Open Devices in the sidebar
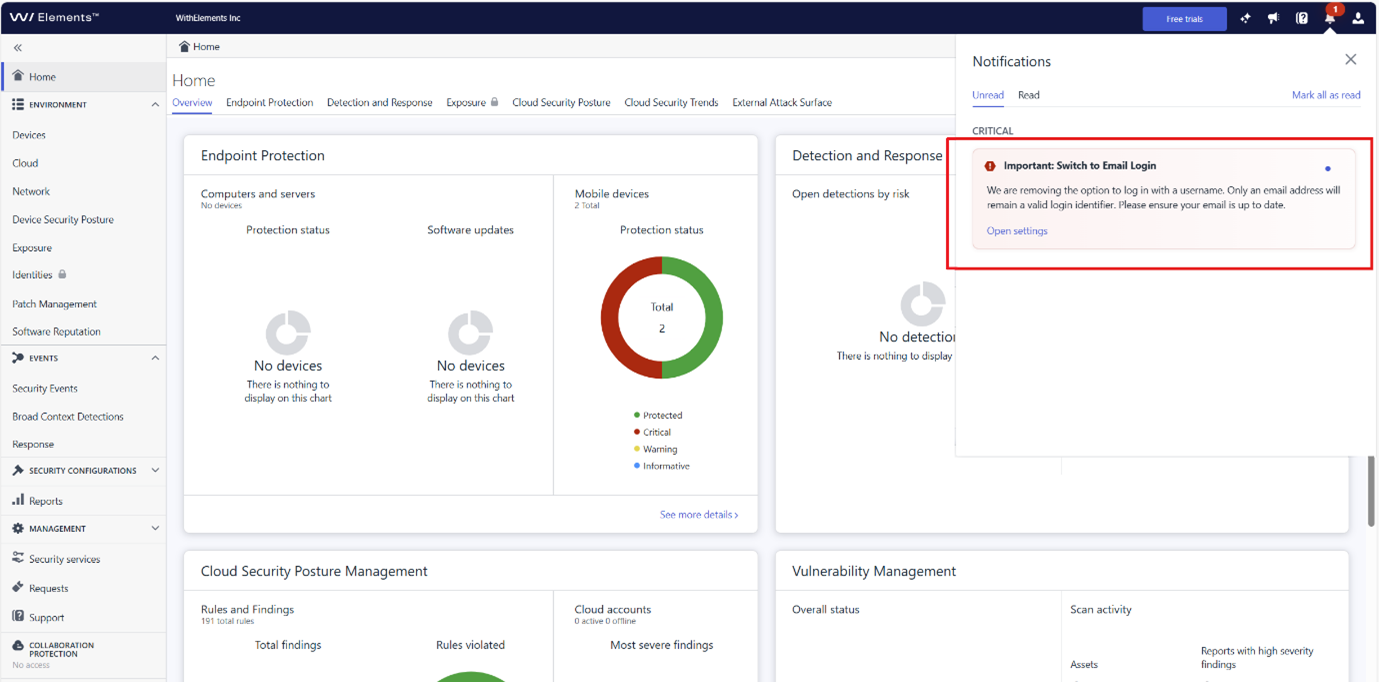 29,135
